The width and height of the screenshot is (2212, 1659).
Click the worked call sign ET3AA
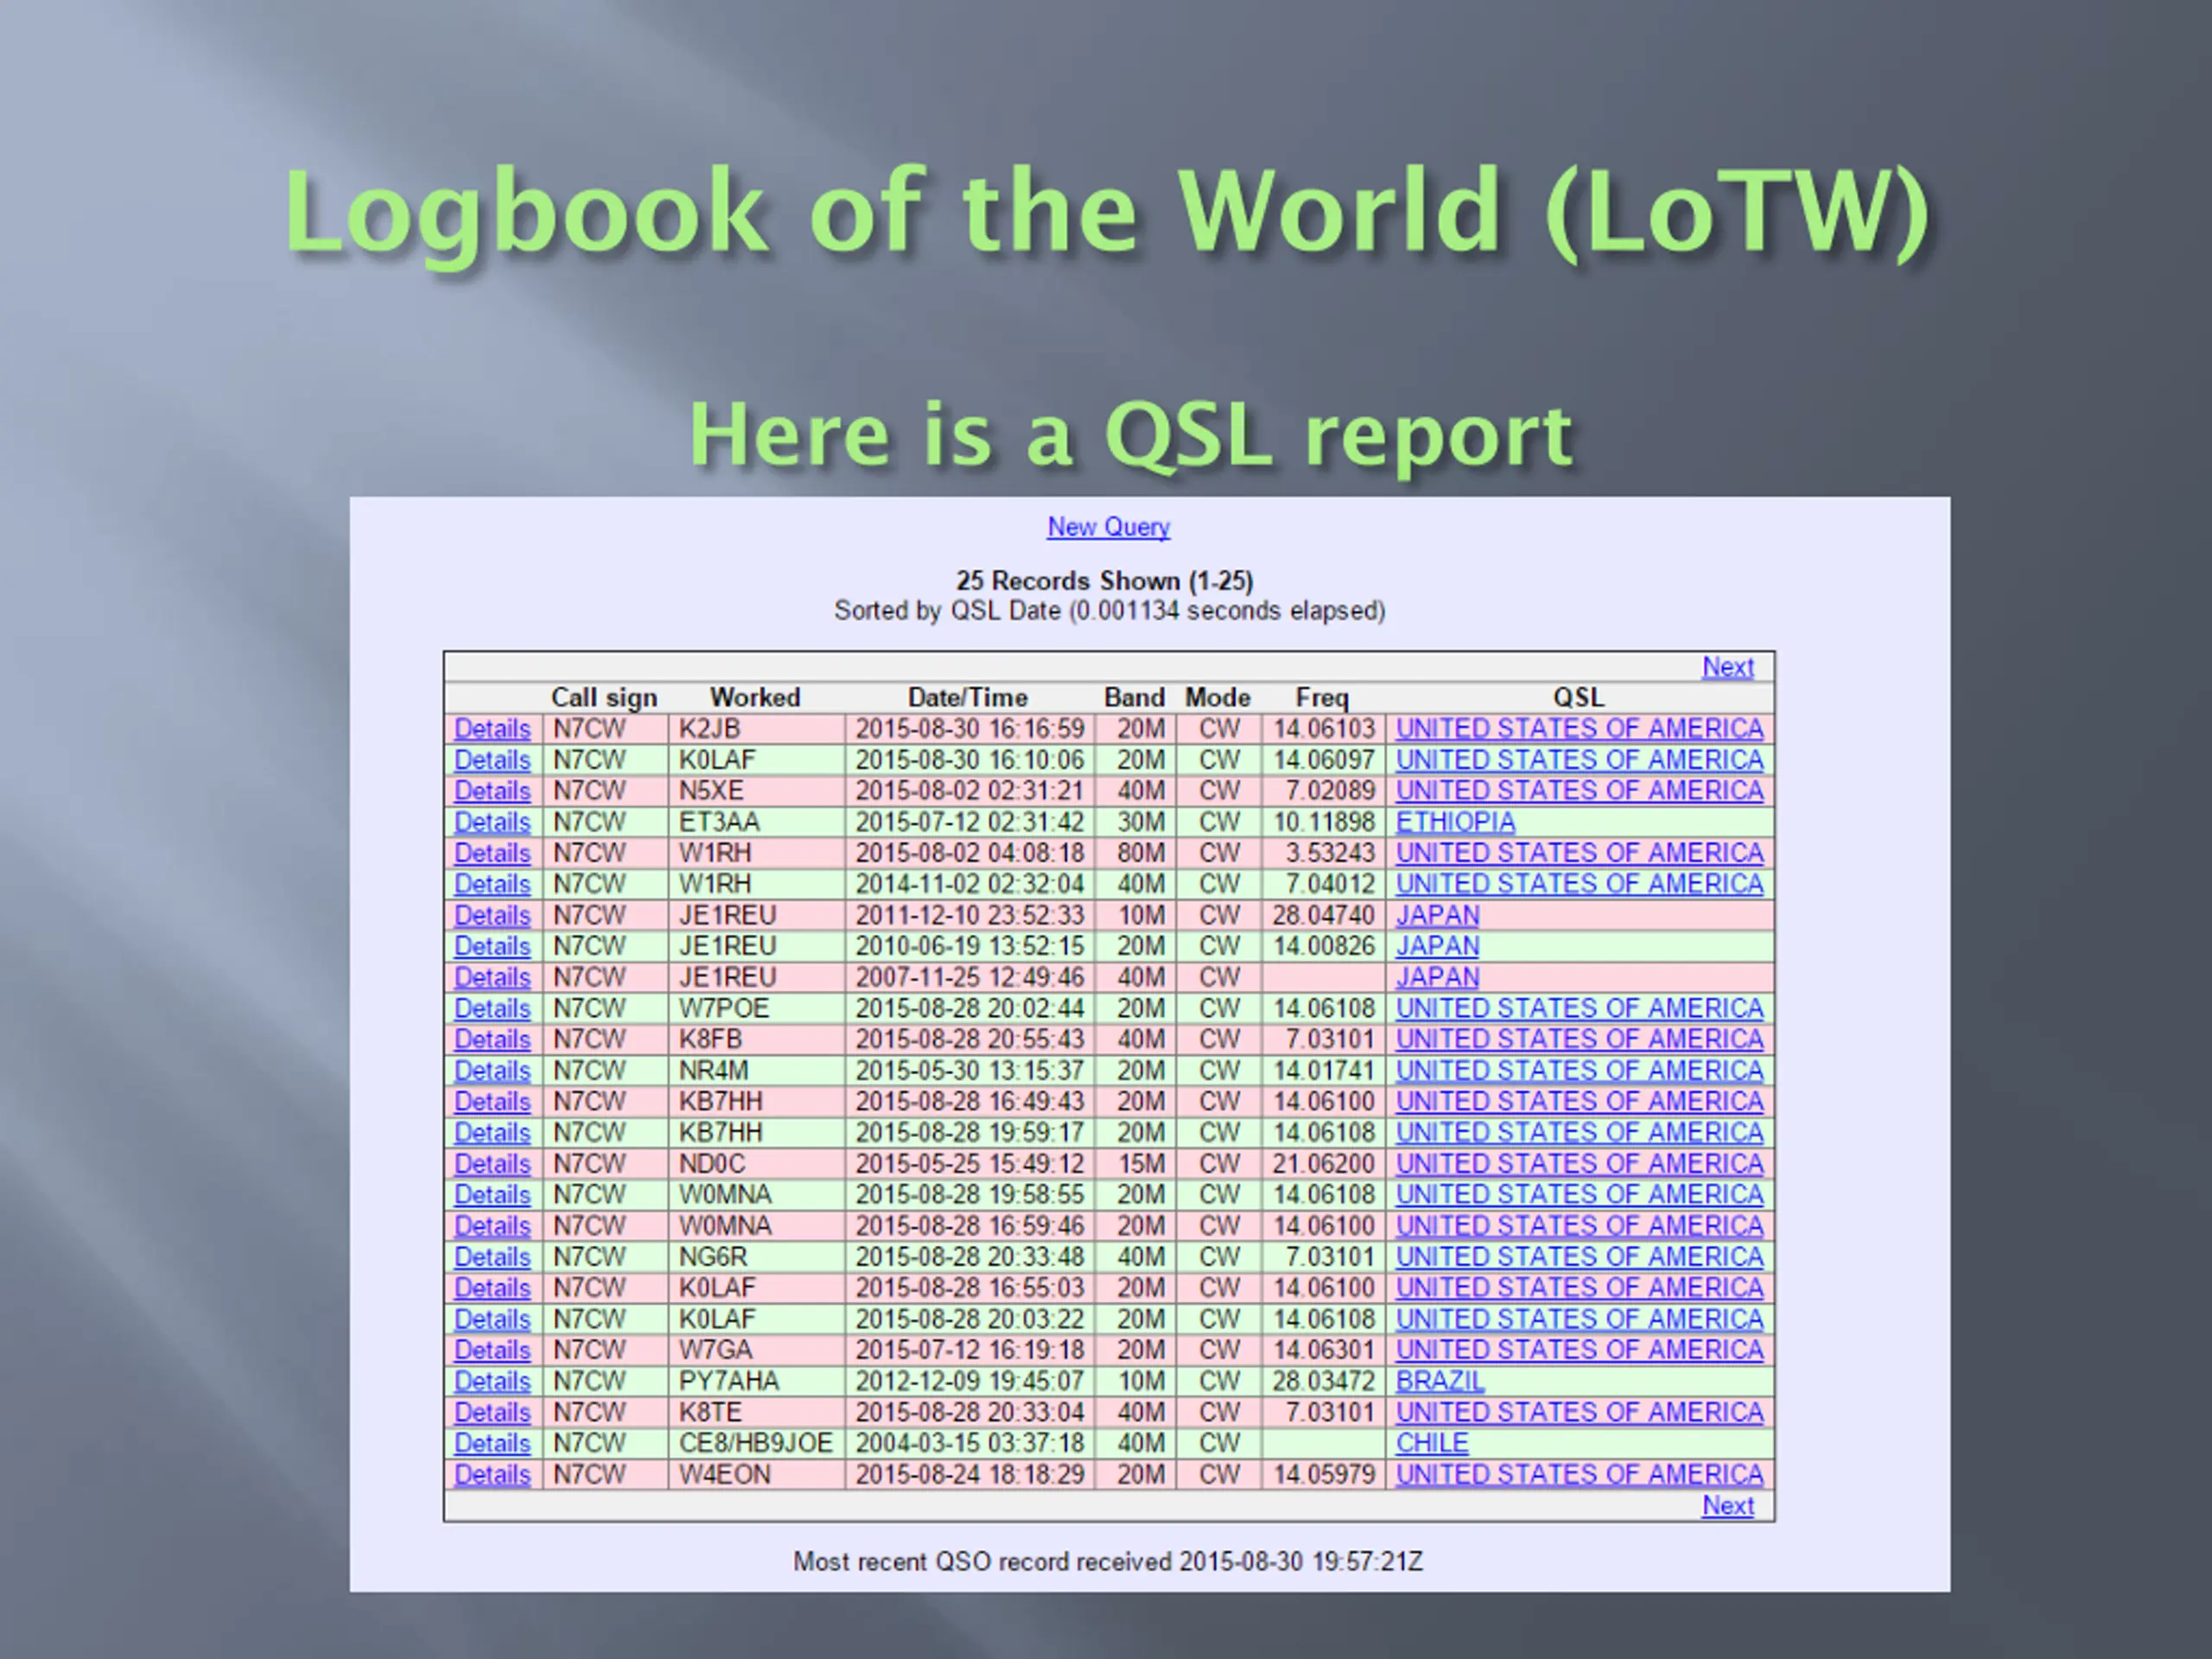pos(719,822)
